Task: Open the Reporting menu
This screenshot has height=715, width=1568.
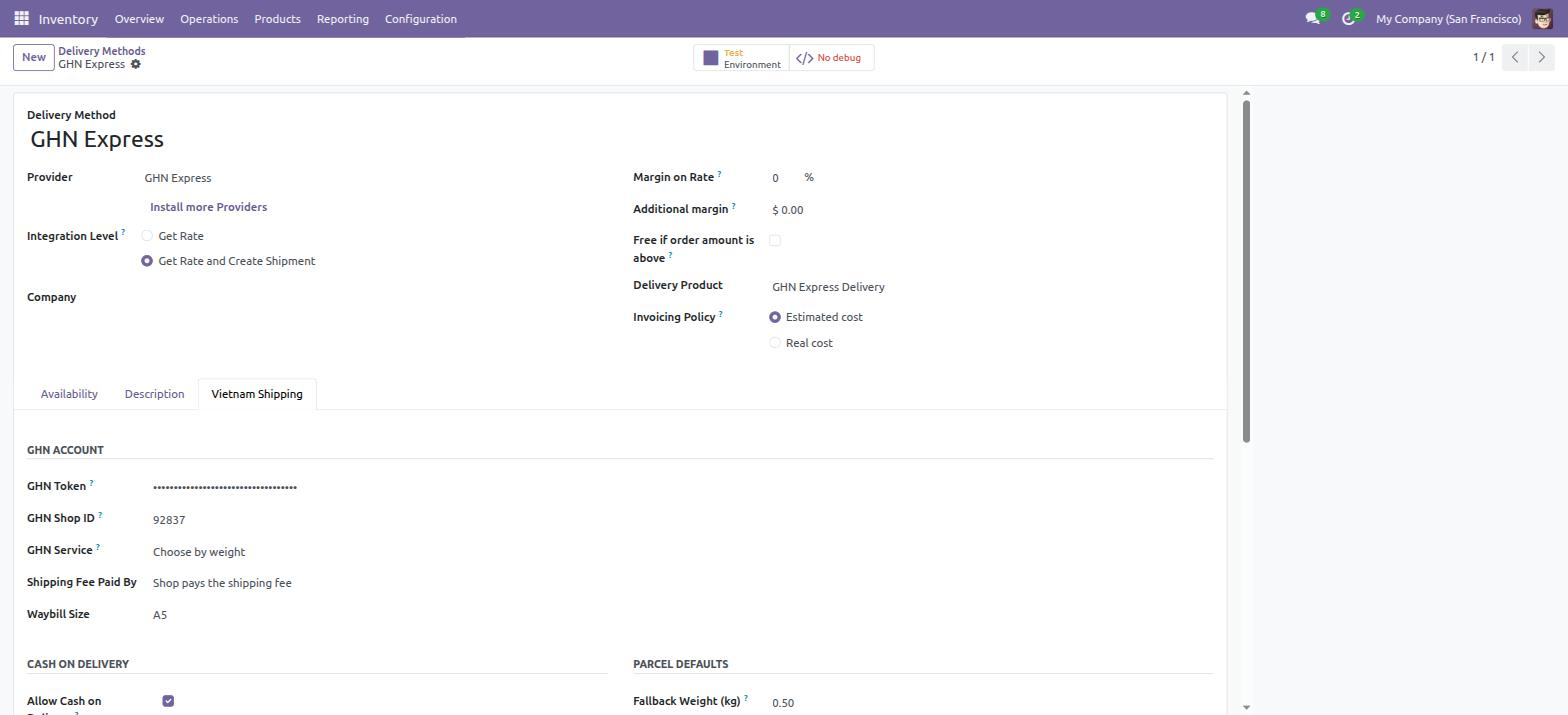Action: 342,19
